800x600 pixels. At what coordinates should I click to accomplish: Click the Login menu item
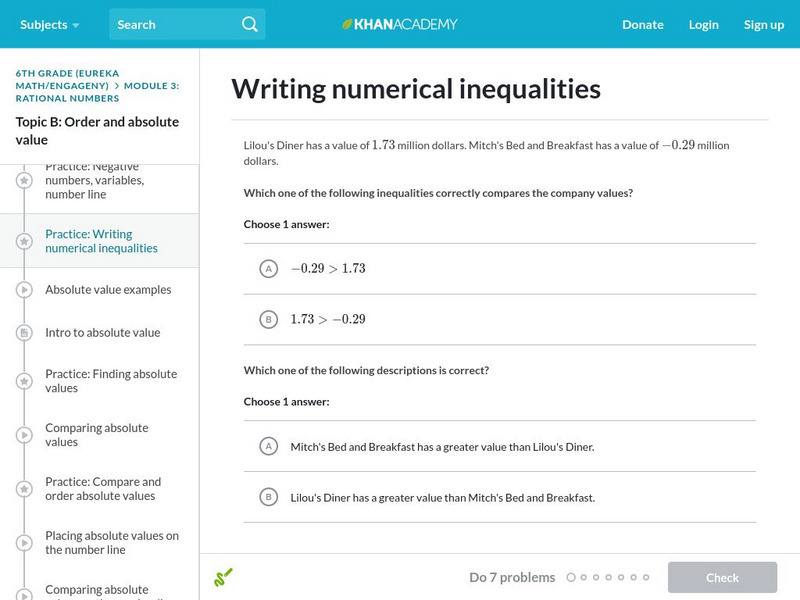(703, 24)
